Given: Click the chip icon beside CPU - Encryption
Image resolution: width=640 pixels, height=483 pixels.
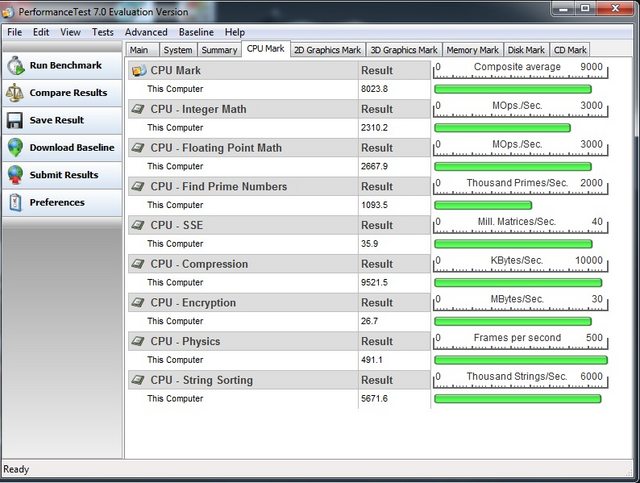Looking at the screenshot, I should (x=138, y=303).
